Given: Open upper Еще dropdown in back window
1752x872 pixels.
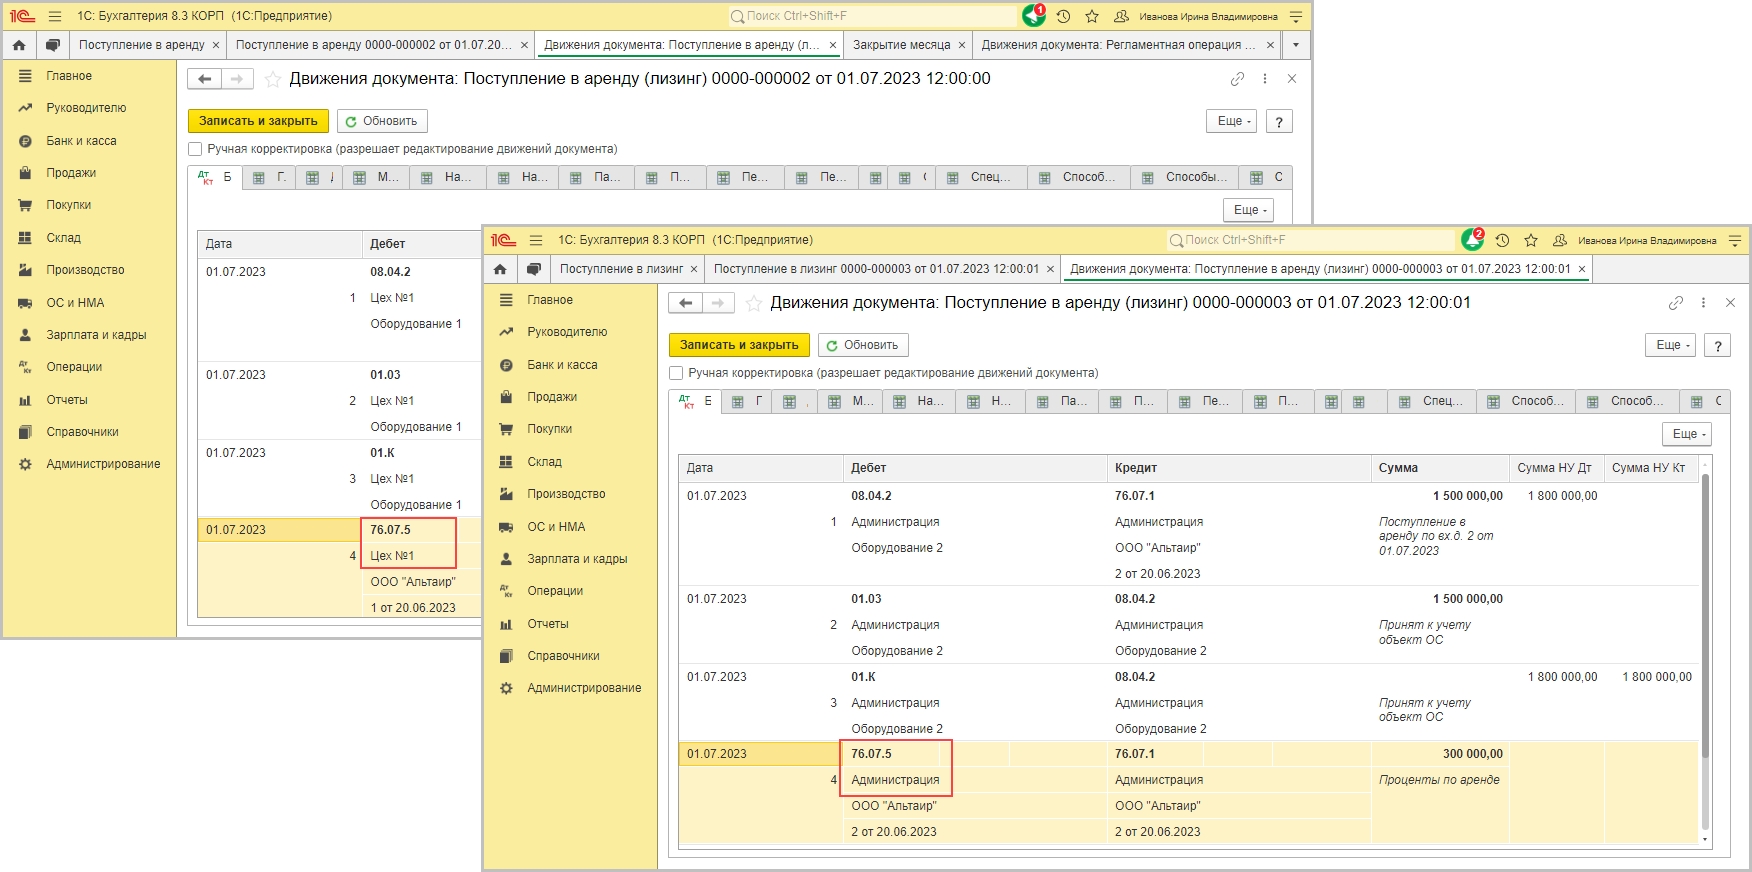Looking at the screenshot, I should [1231, 121].
